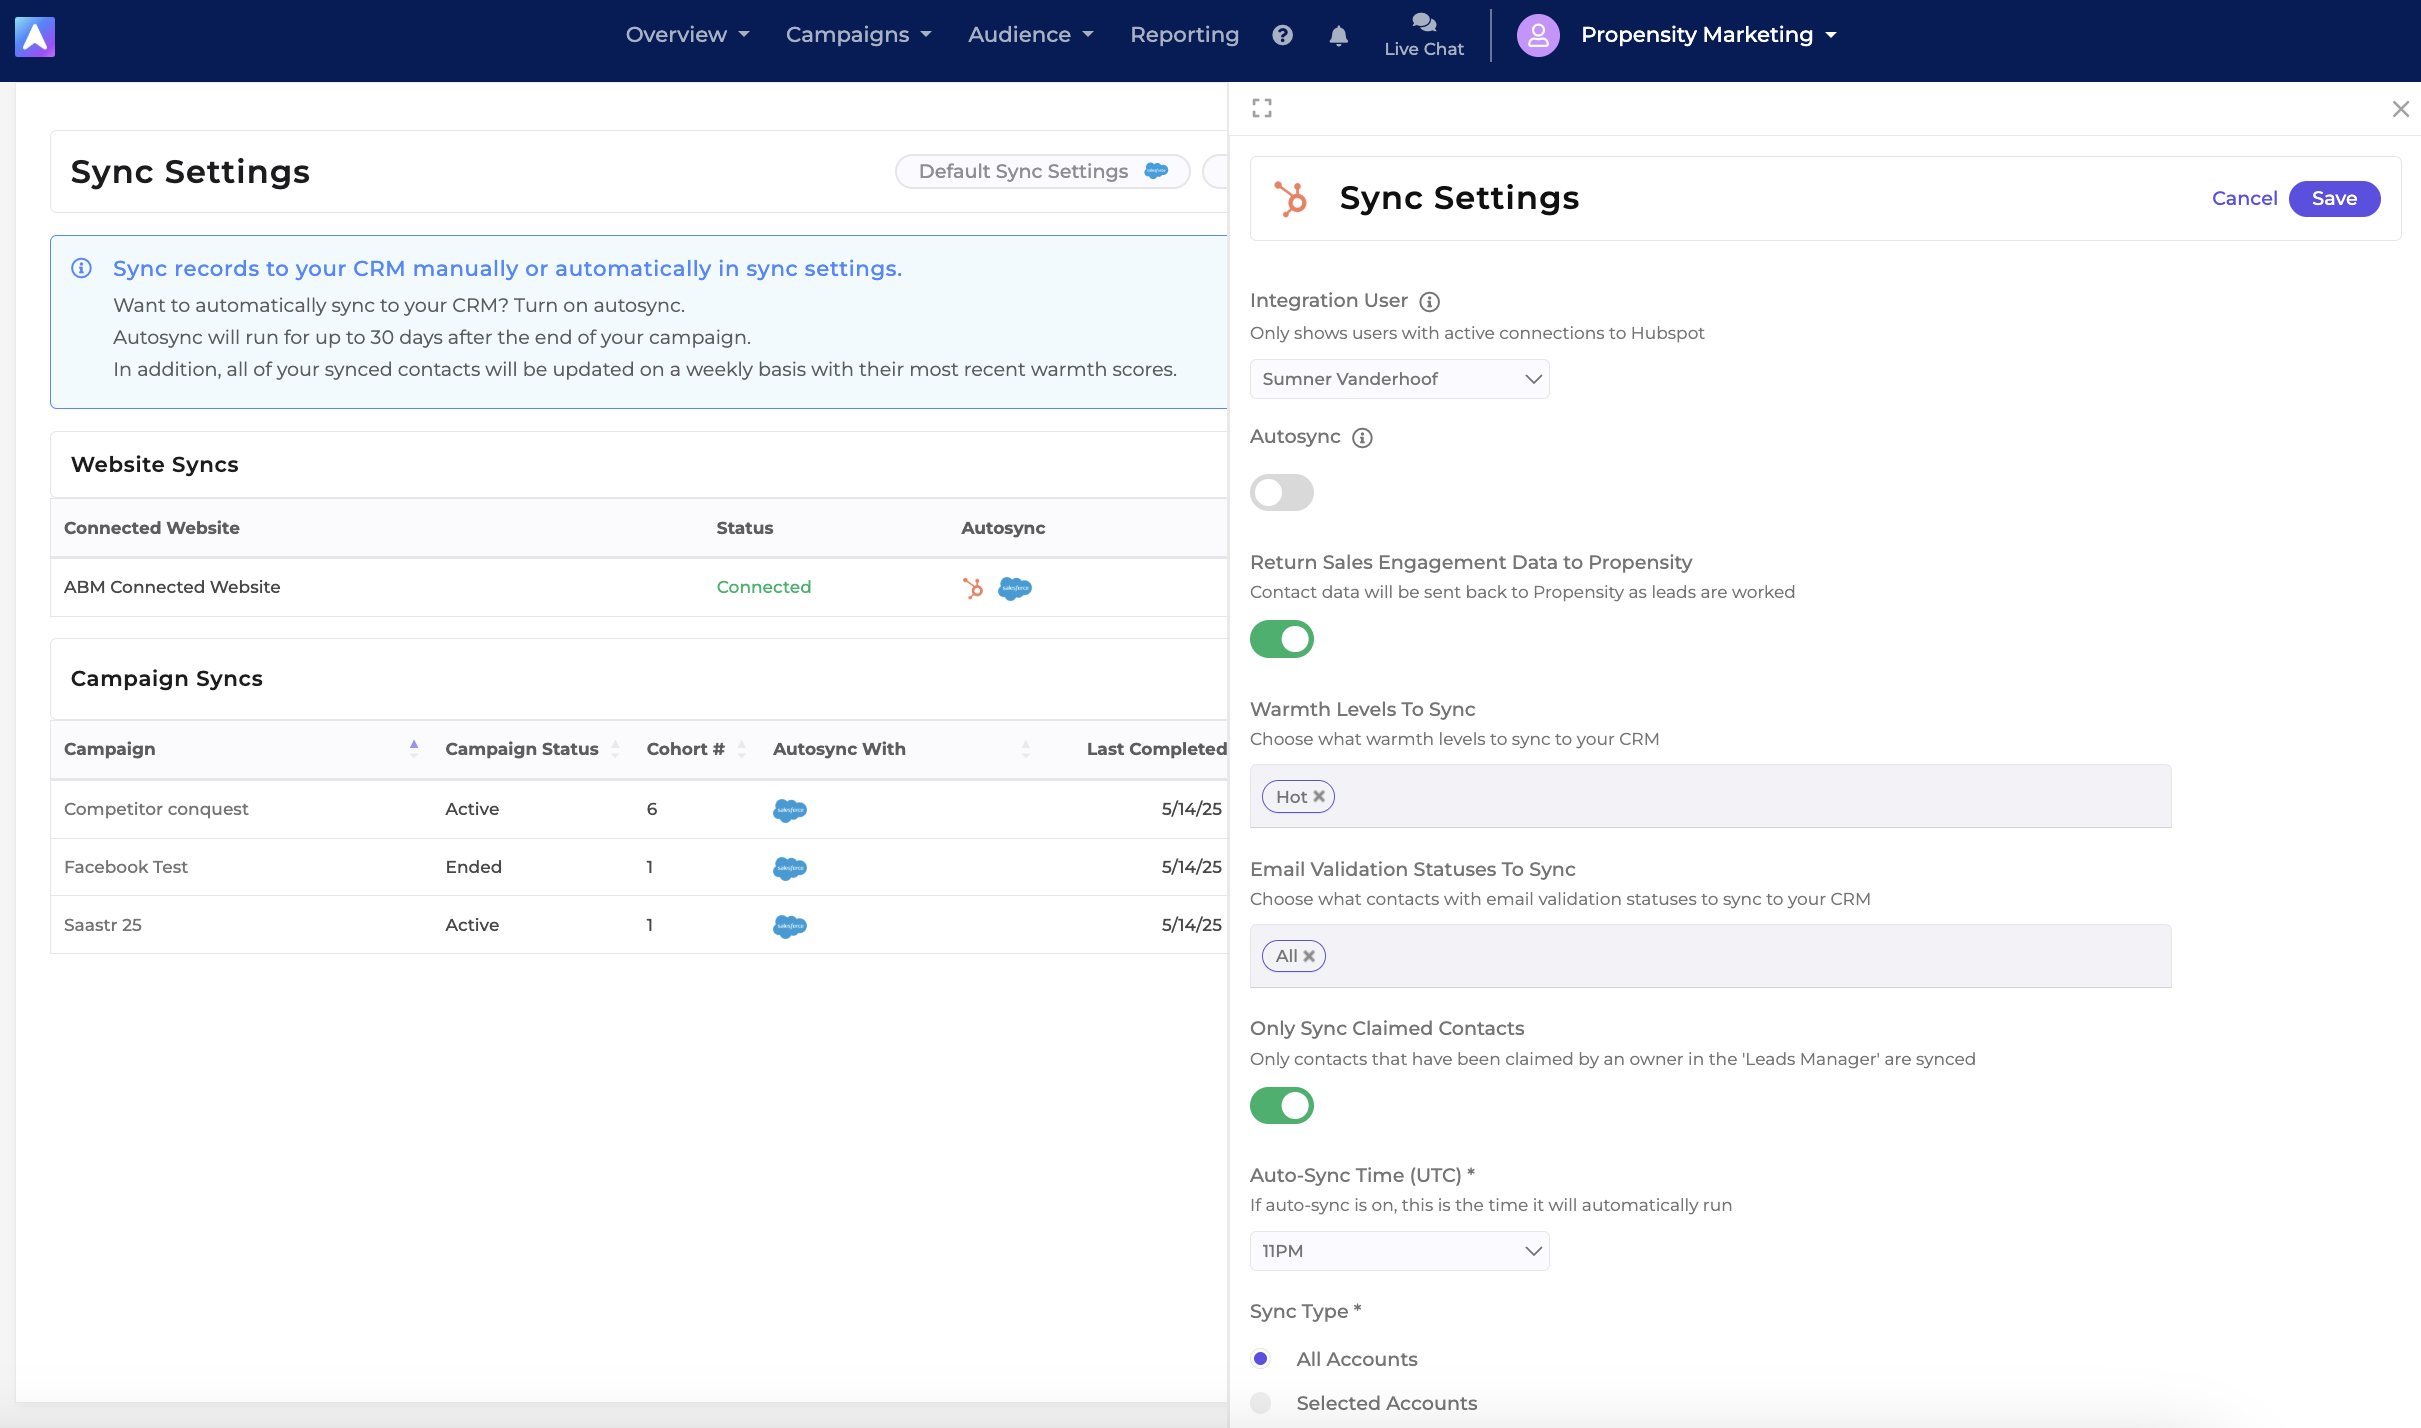Open Propensity Marketing account menu
The width and height of the screenshot is (2421, 1428).
coord(1709,35)
